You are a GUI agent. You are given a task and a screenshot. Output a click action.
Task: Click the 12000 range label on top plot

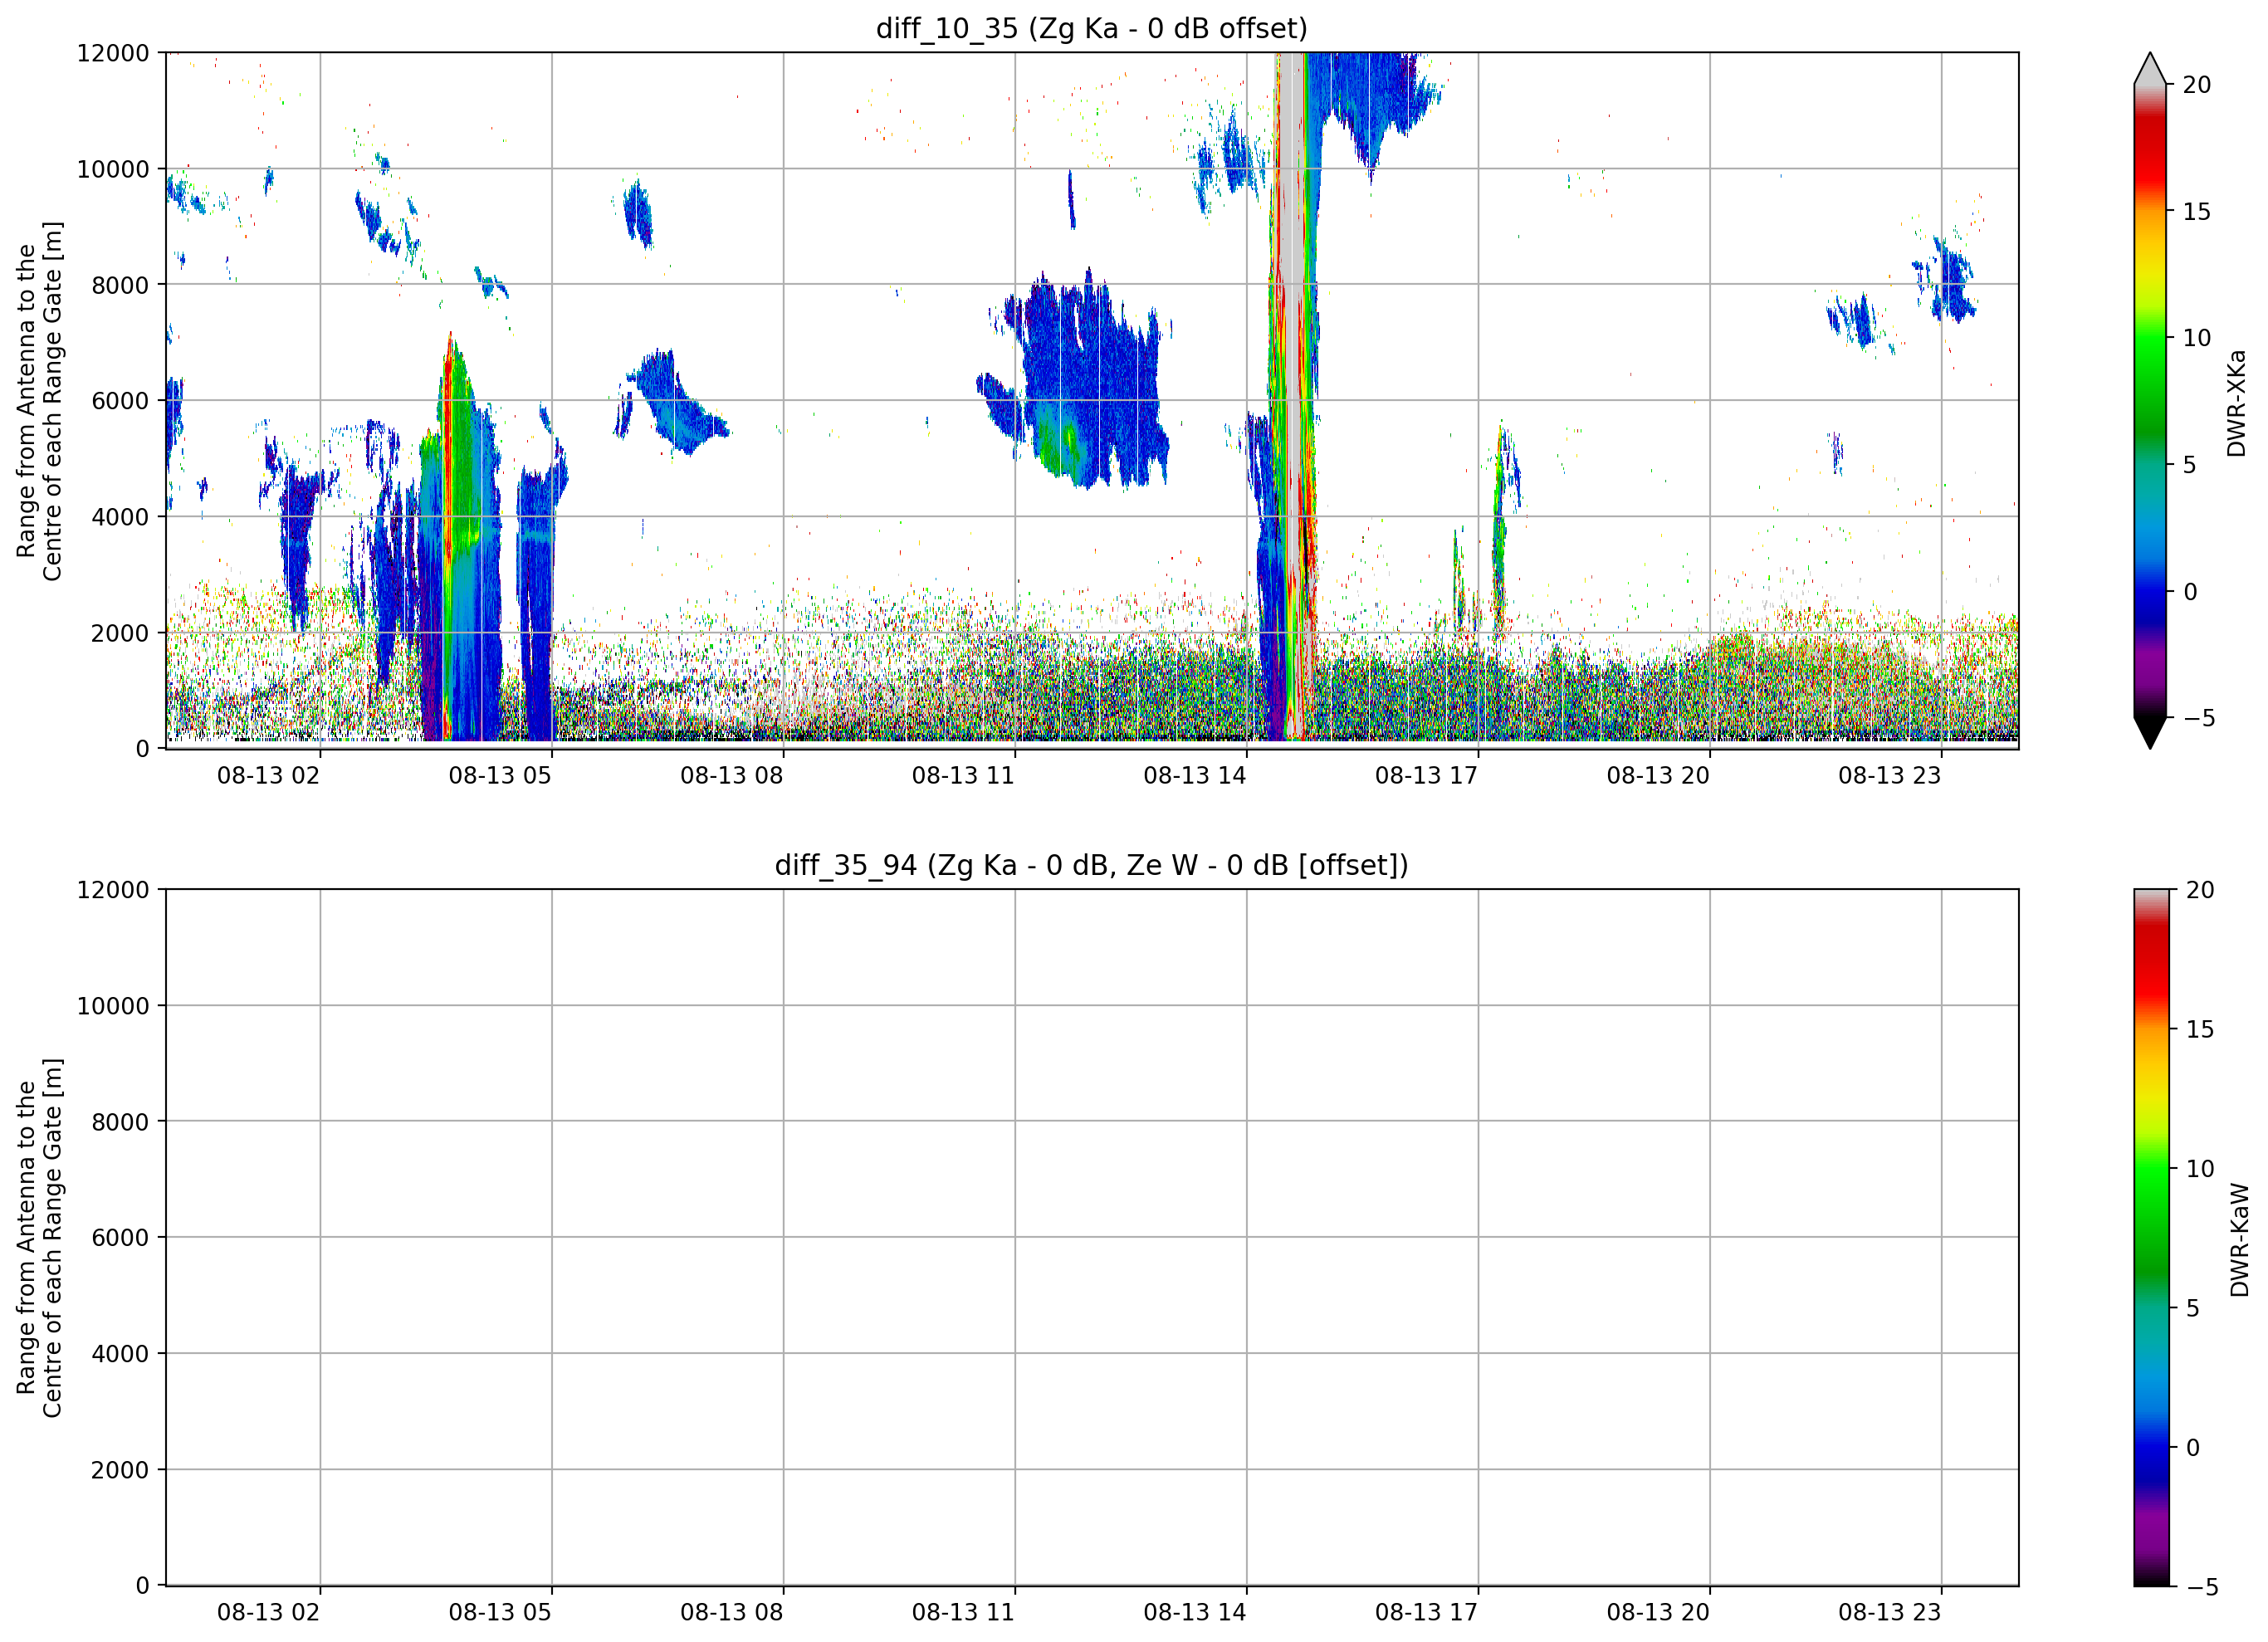113,53
